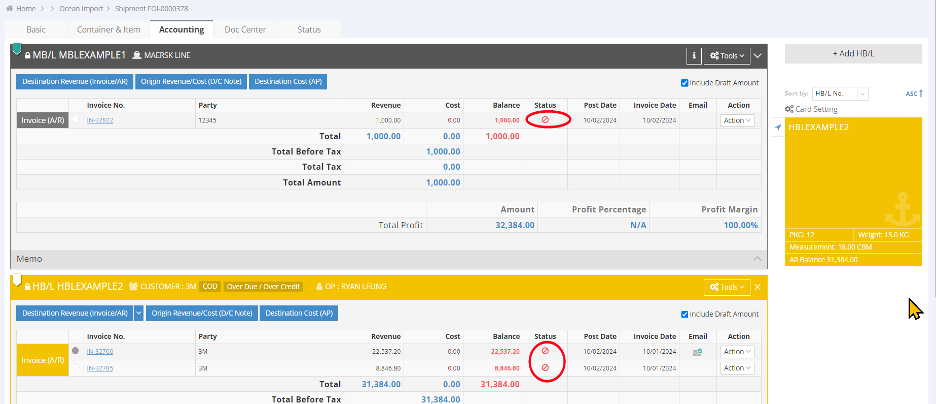Click the Home icon in the breadcrumb
Screen dimensions: 936x404
click(x=10, y=8)
